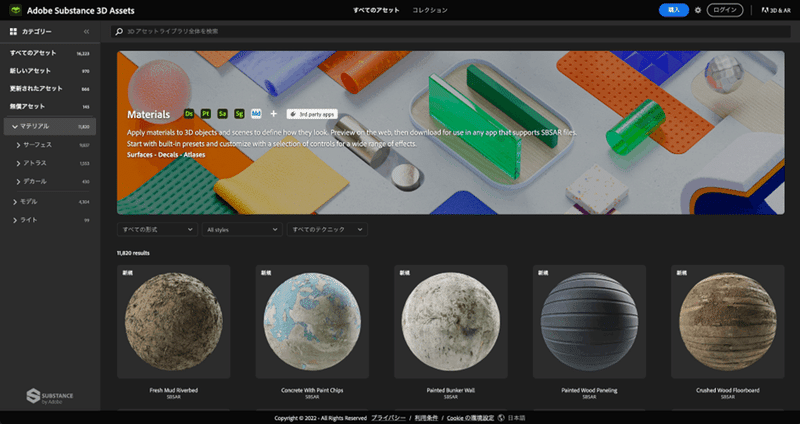800x424 pixels.
Task: Click the 利用条件 footer link
Action: pos(426,418)
